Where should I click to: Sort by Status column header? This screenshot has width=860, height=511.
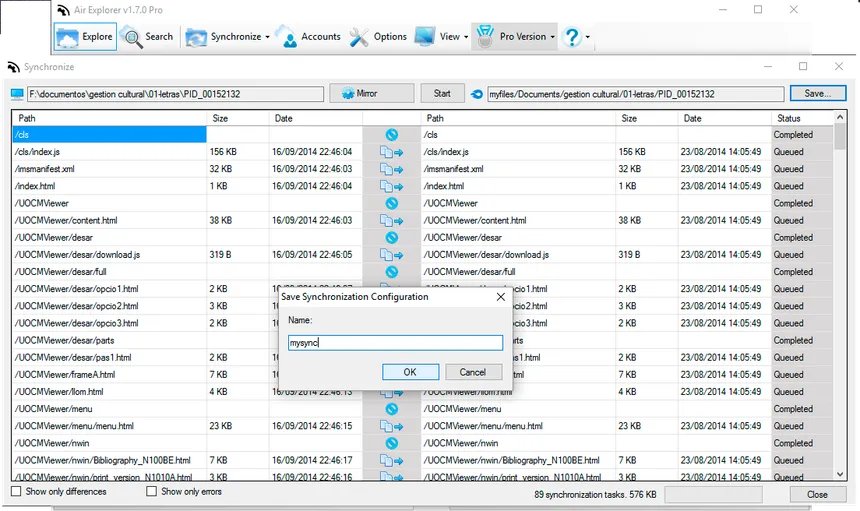coord(802,118)
